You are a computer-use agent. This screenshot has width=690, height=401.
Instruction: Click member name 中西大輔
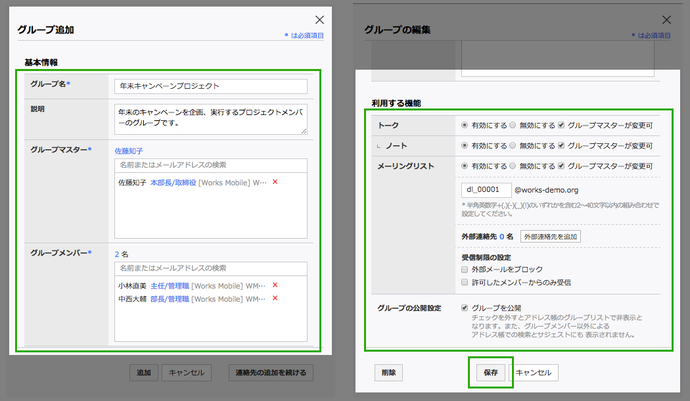132,299
